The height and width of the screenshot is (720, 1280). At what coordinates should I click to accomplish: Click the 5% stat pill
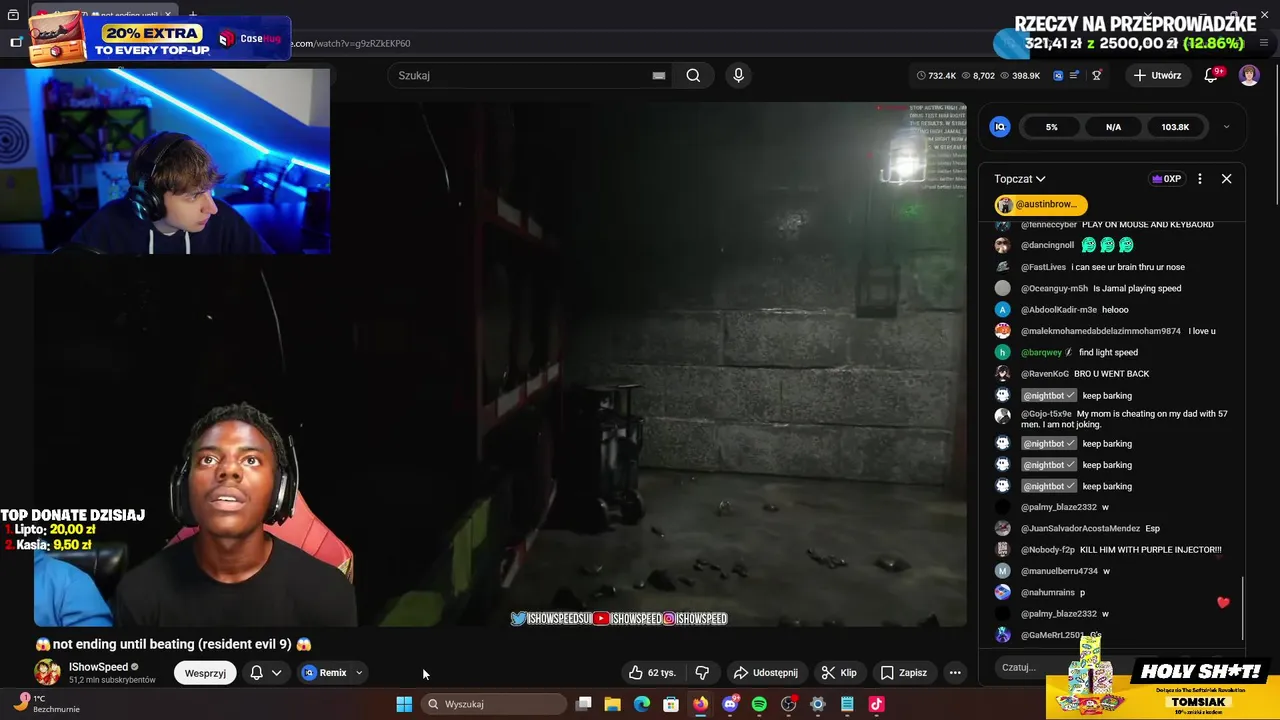click(x=1051, y=127)
